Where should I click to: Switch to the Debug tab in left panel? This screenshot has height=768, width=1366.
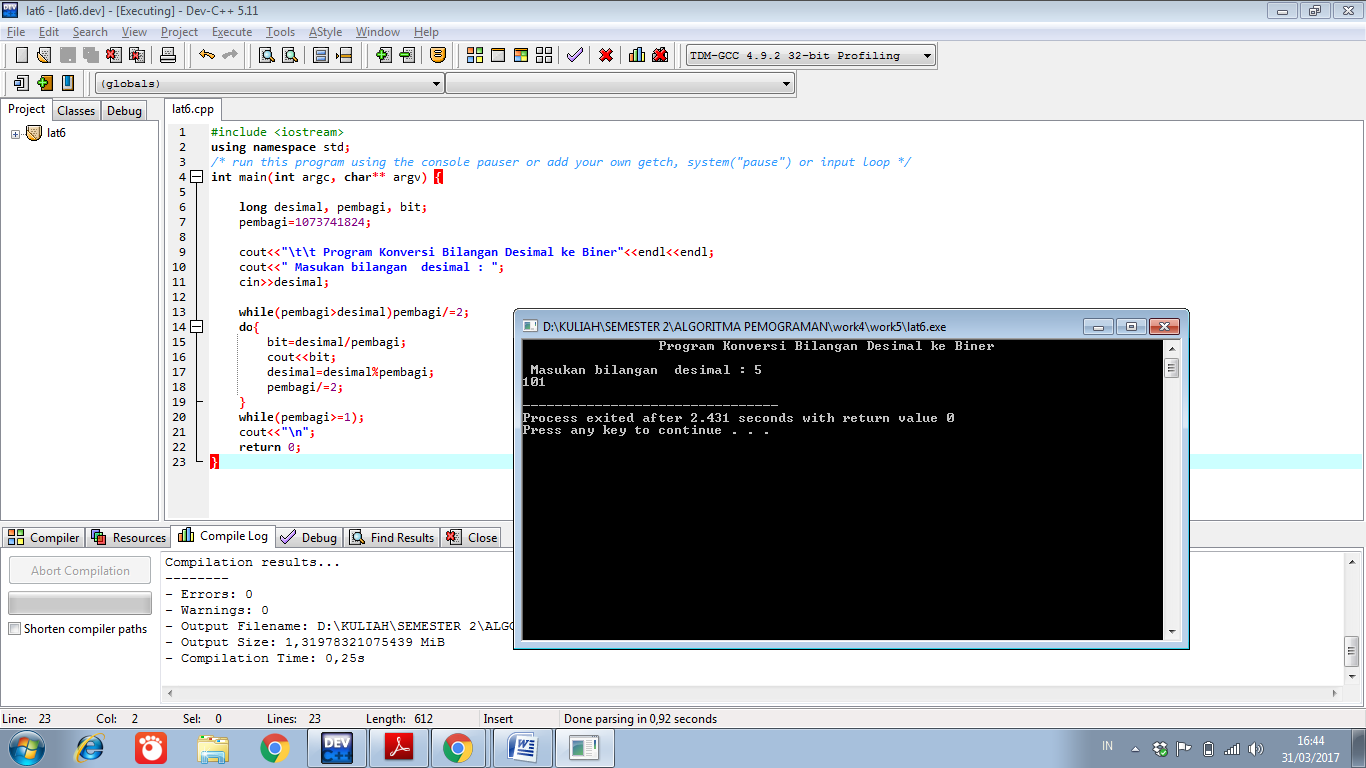tap(124, 111)
